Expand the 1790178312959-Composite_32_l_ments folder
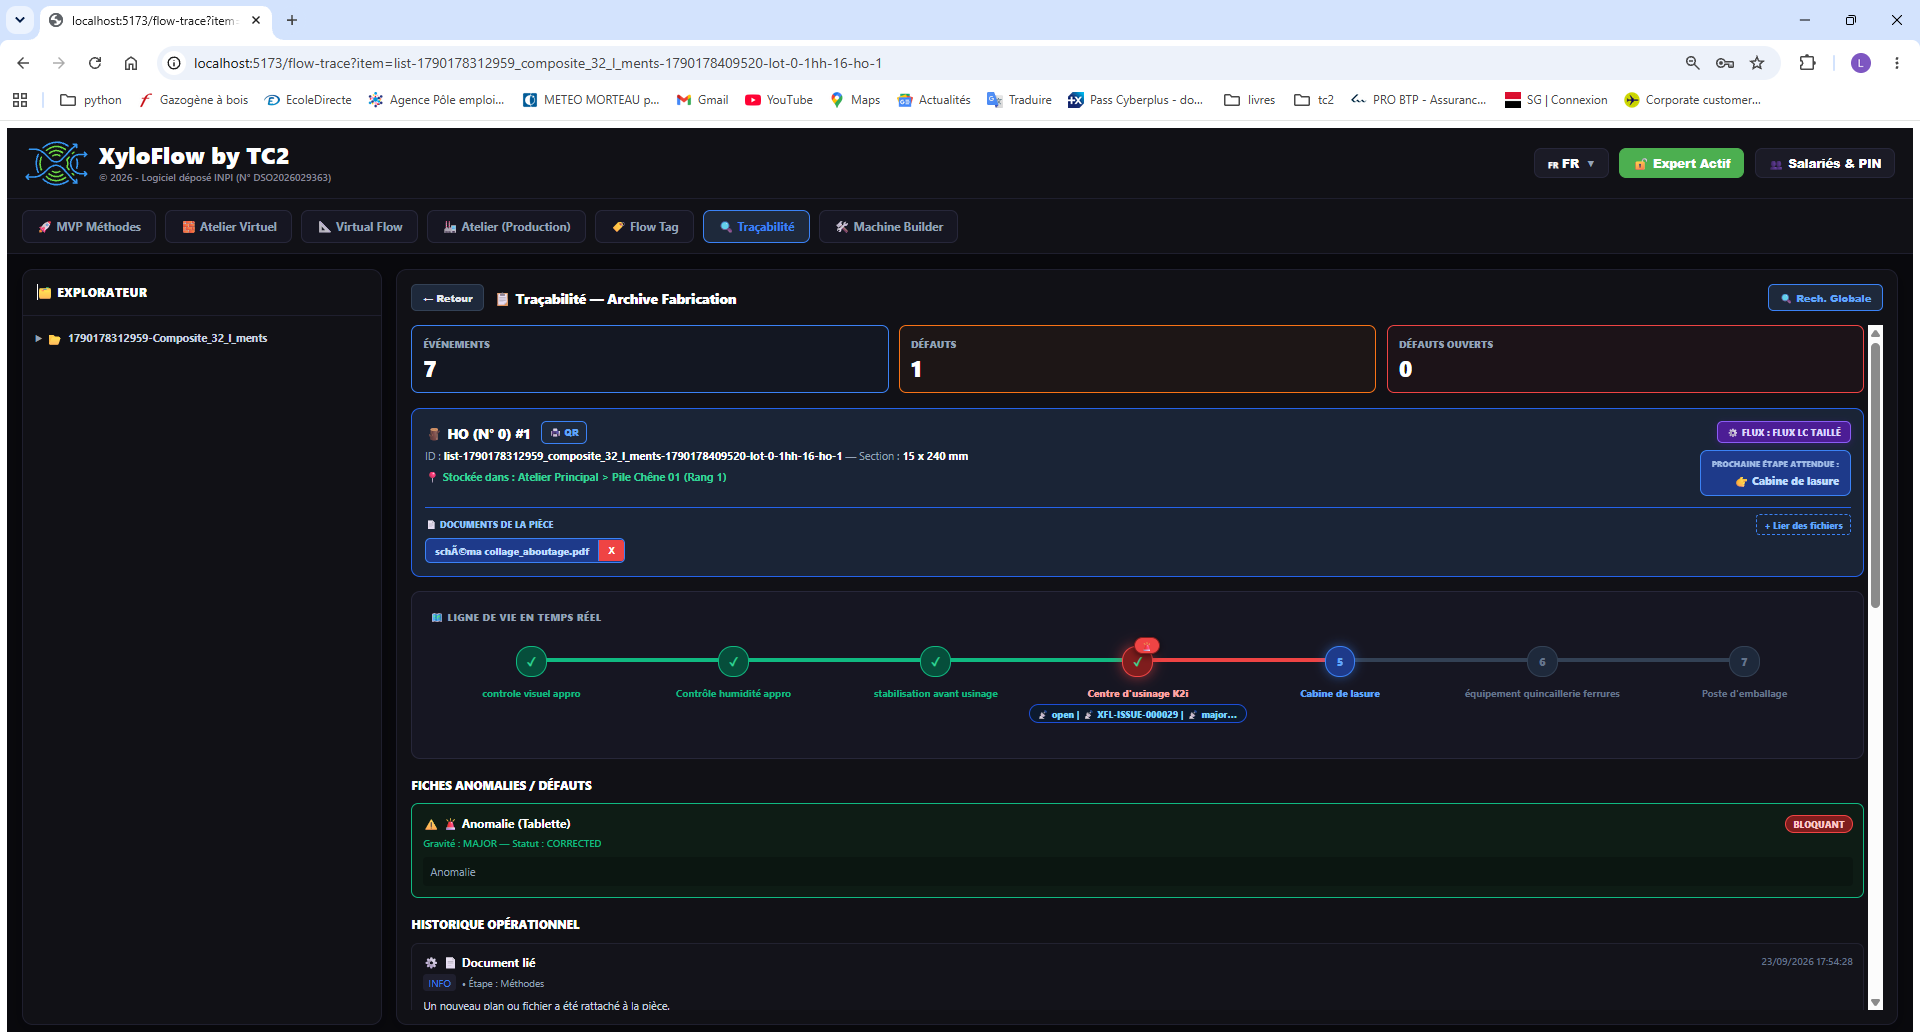 [39, 339]
